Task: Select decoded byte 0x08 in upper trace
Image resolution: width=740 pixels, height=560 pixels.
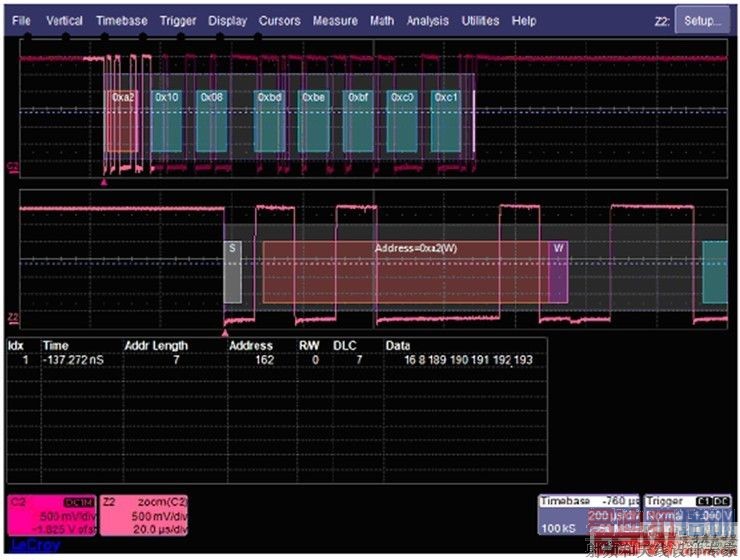Action: (x=211, y=121)
